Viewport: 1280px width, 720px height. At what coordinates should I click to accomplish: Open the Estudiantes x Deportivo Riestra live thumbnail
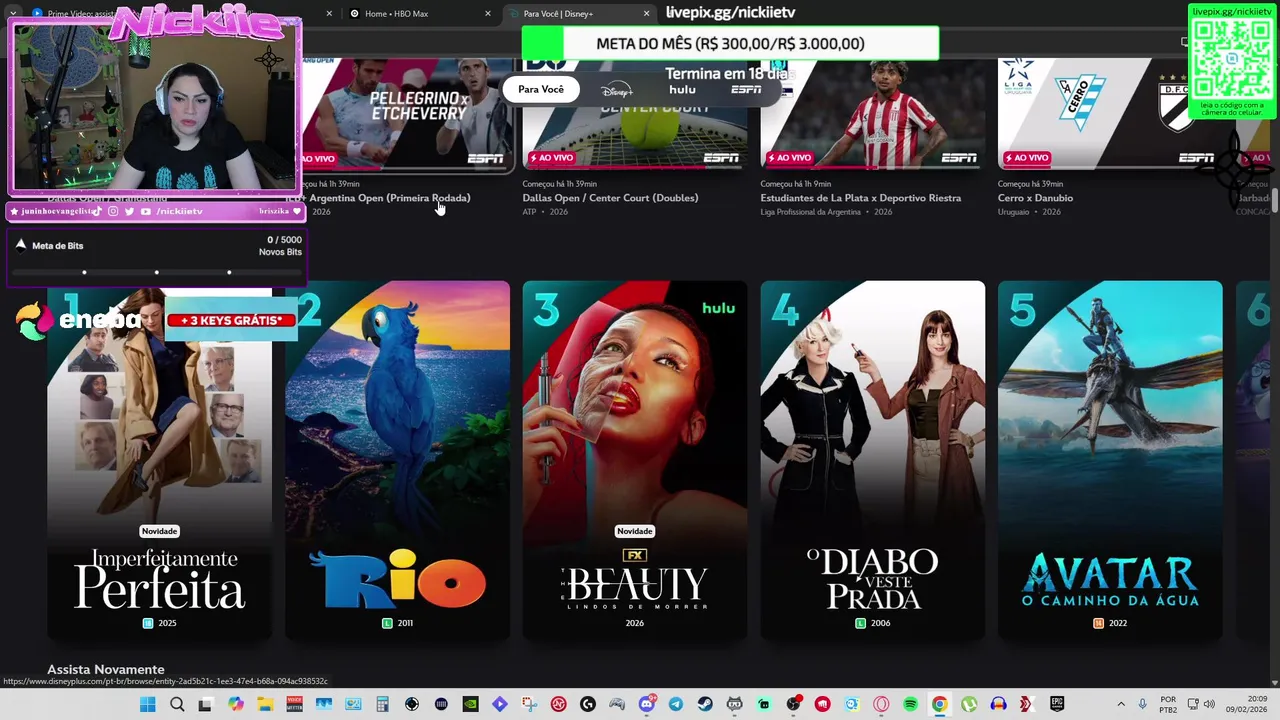point(873,113)
